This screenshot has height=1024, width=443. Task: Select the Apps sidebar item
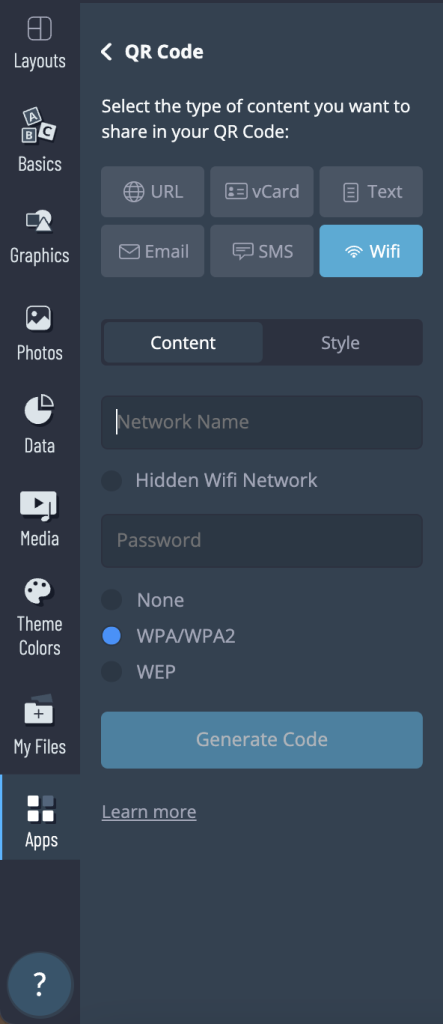40,817
